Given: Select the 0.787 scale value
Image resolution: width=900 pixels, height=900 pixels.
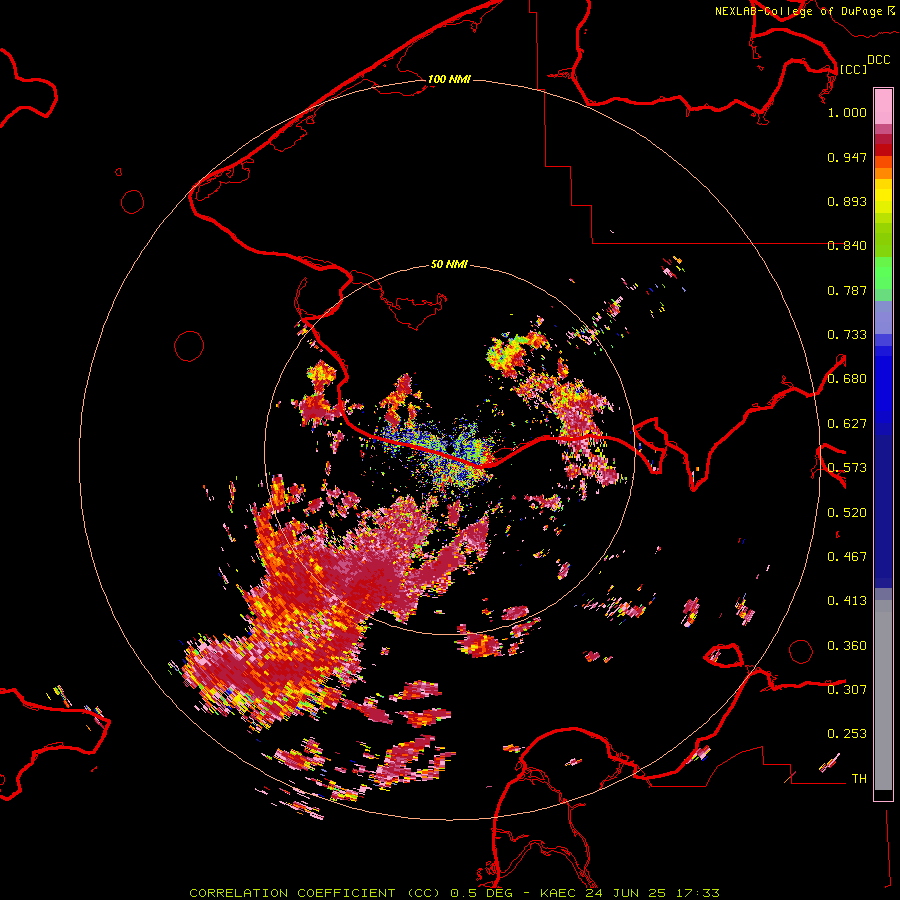Looking at the screenshot, I should pos(847,290).
